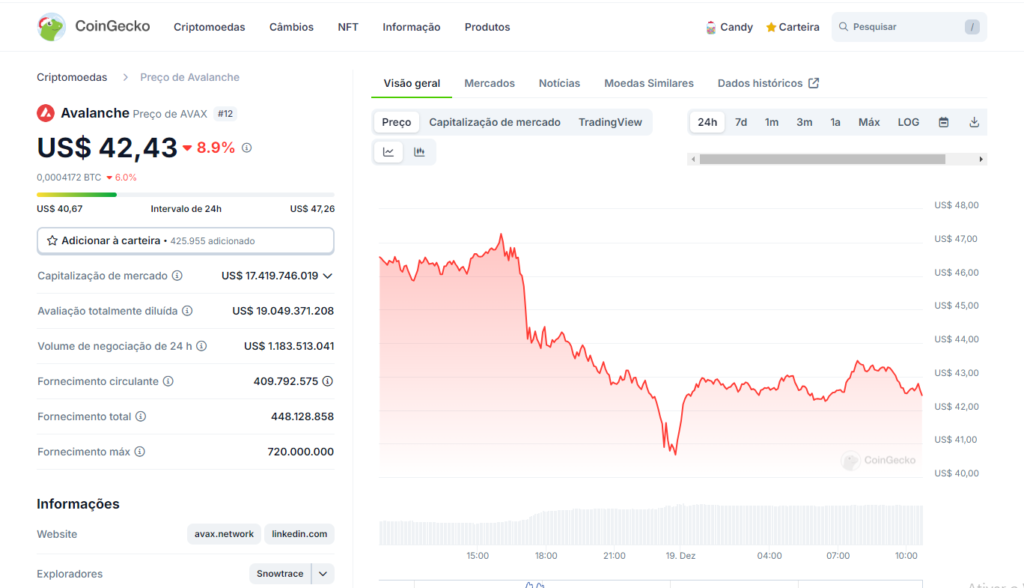The width and height of the screenshot is (1024, 588).
Task: Expand market cap details chevron
Action: (328, 276)
